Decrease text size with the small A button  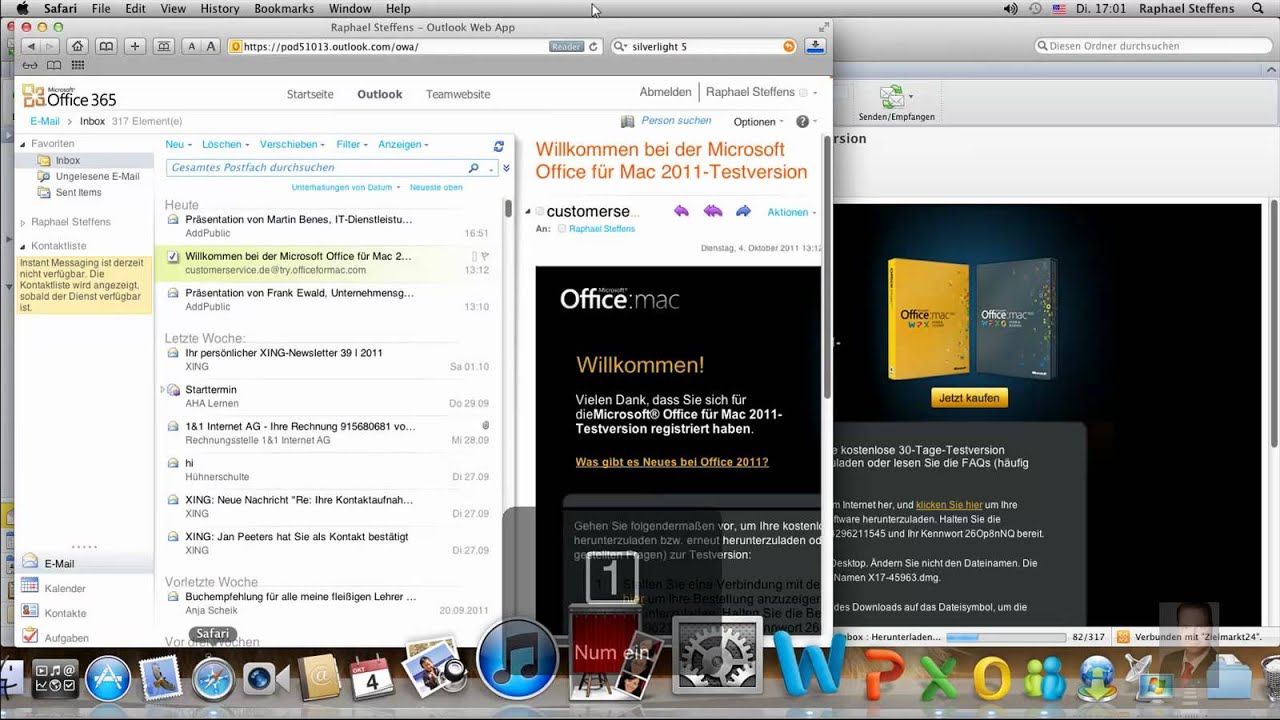click(x=192, y=47)
